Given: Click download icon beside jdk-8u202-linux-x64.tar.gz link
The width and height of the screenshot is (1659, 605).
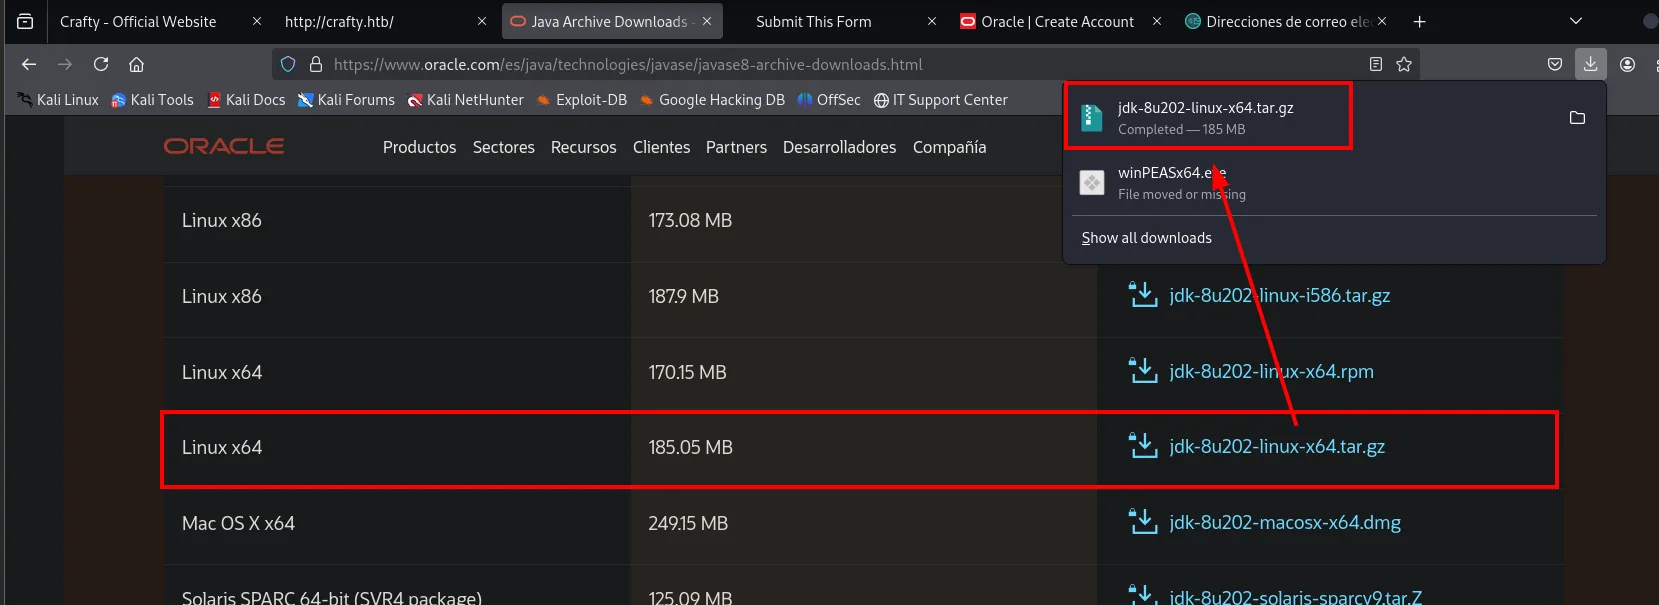Looking at the screenshot, I should (1143, 446).
